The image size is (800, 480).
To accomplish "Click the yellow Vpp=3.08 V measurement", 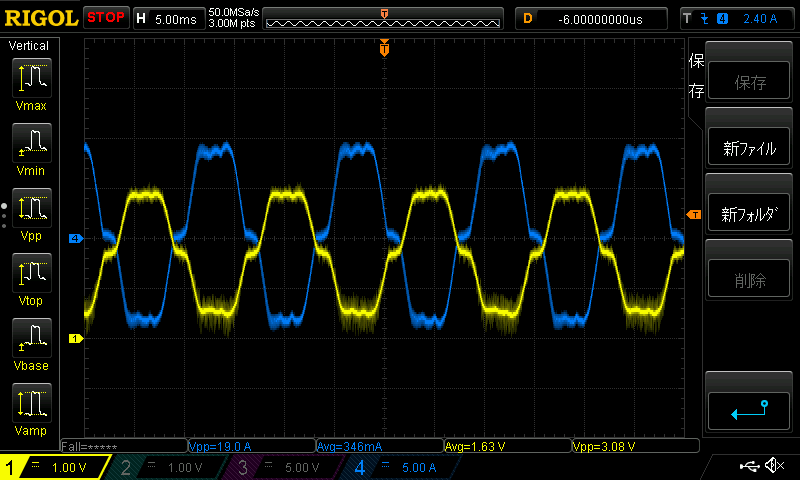I will click(636, 446).
